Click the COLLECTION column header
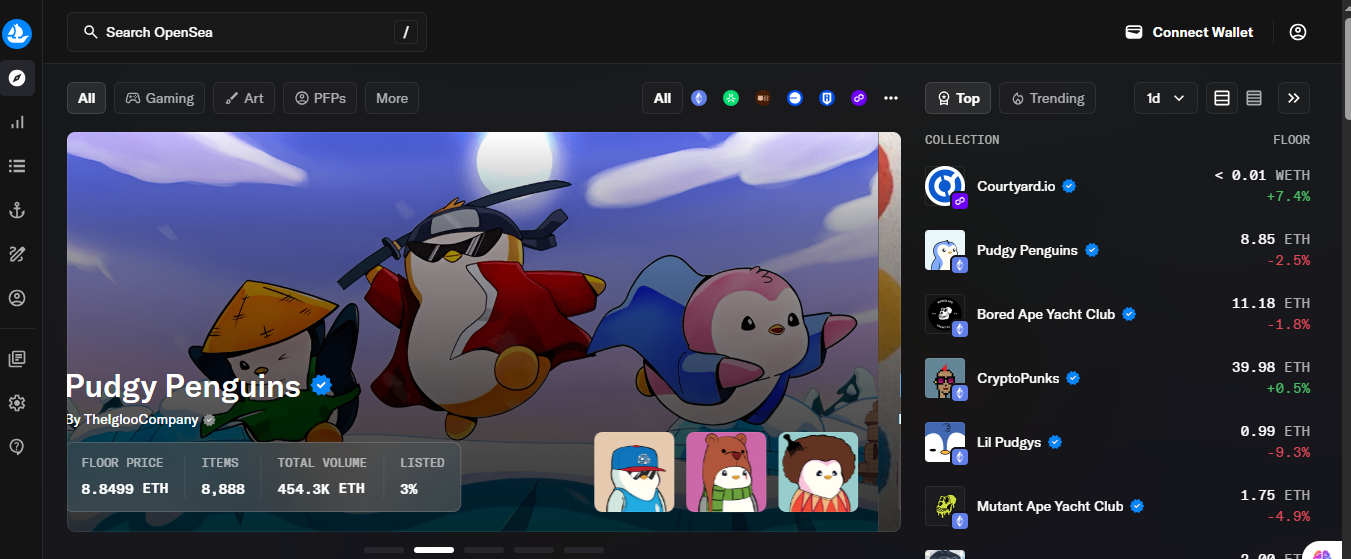The image size is (1351, 559). click(x=962, y=140)
